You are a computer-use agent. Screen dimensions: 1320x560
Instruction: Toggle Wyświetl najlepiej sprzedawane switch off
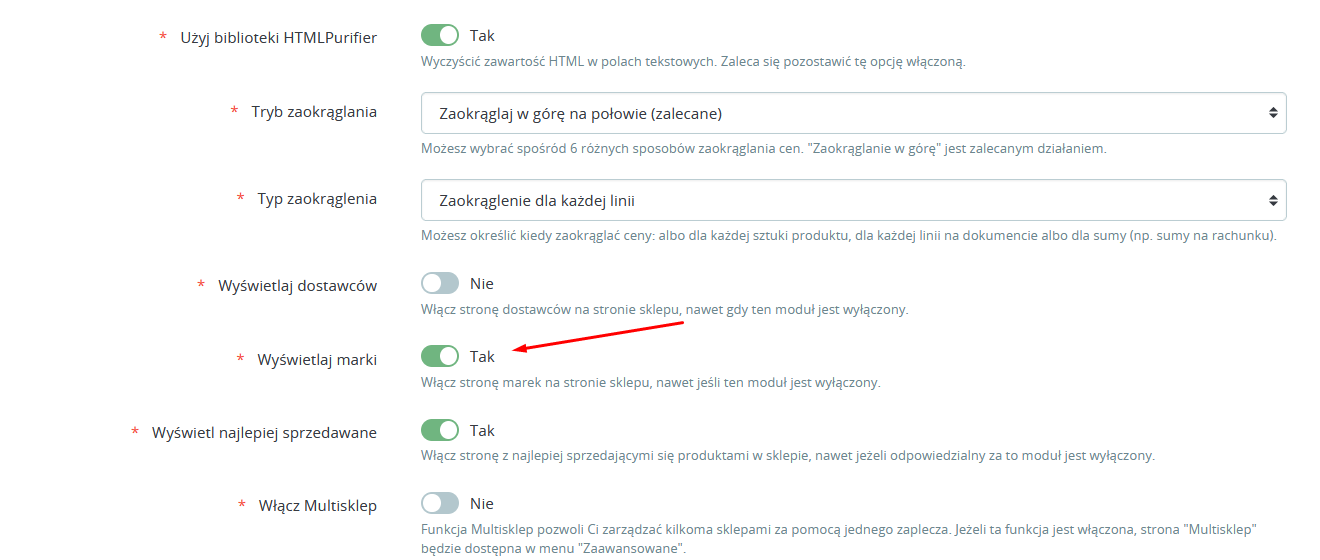[x=440, y=431]
